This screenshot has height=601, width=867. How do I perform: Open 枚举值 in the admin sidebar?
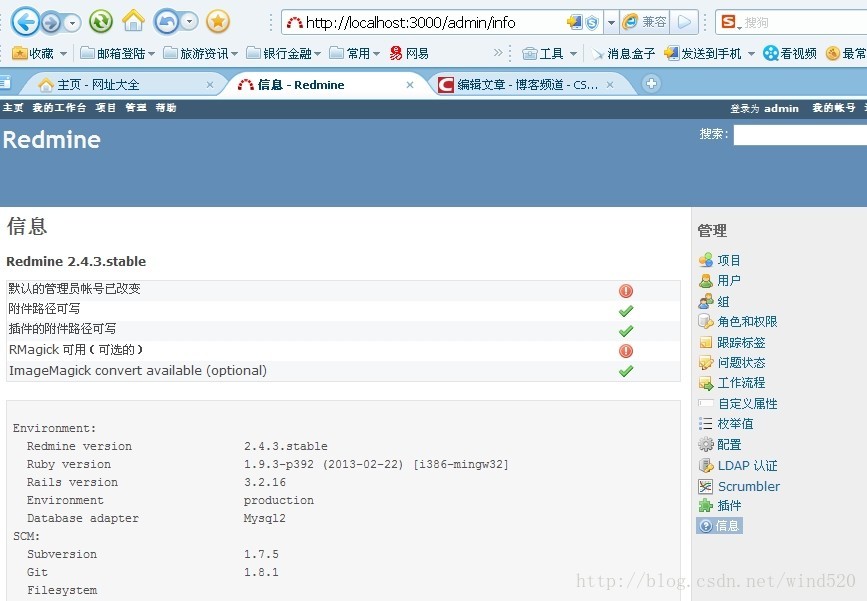pyautogui.click(x=735, y=424)
